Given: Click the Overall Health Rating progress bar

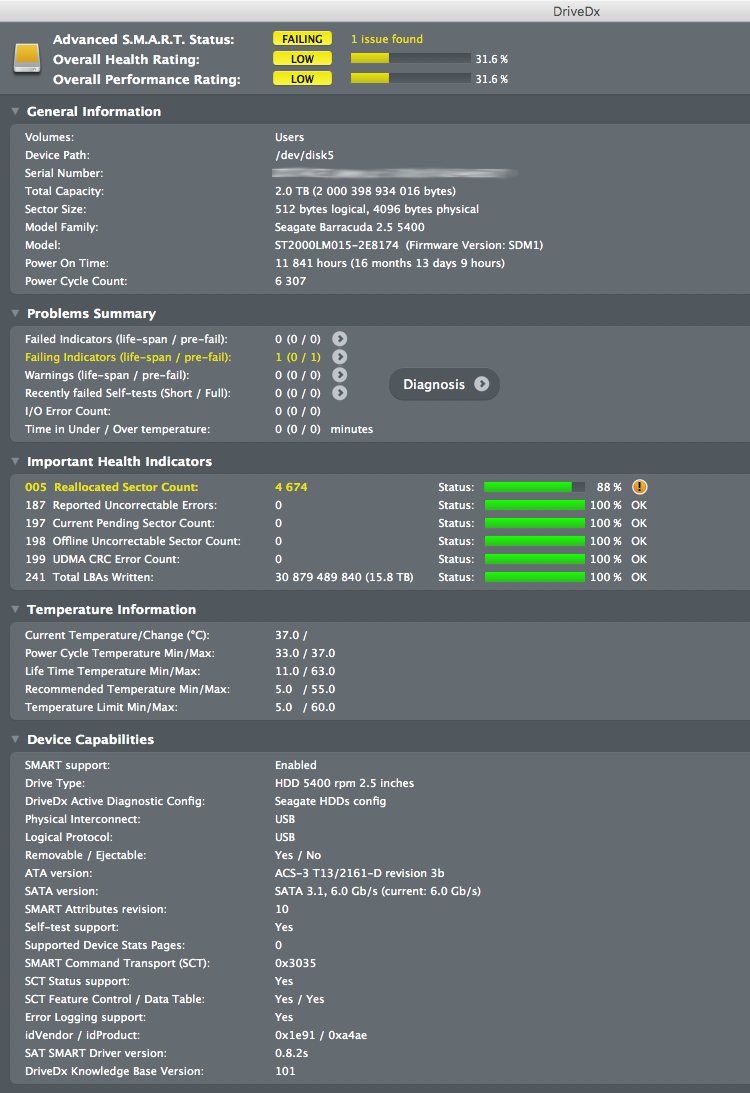Looking at the screenshot, I should point(411,59).
